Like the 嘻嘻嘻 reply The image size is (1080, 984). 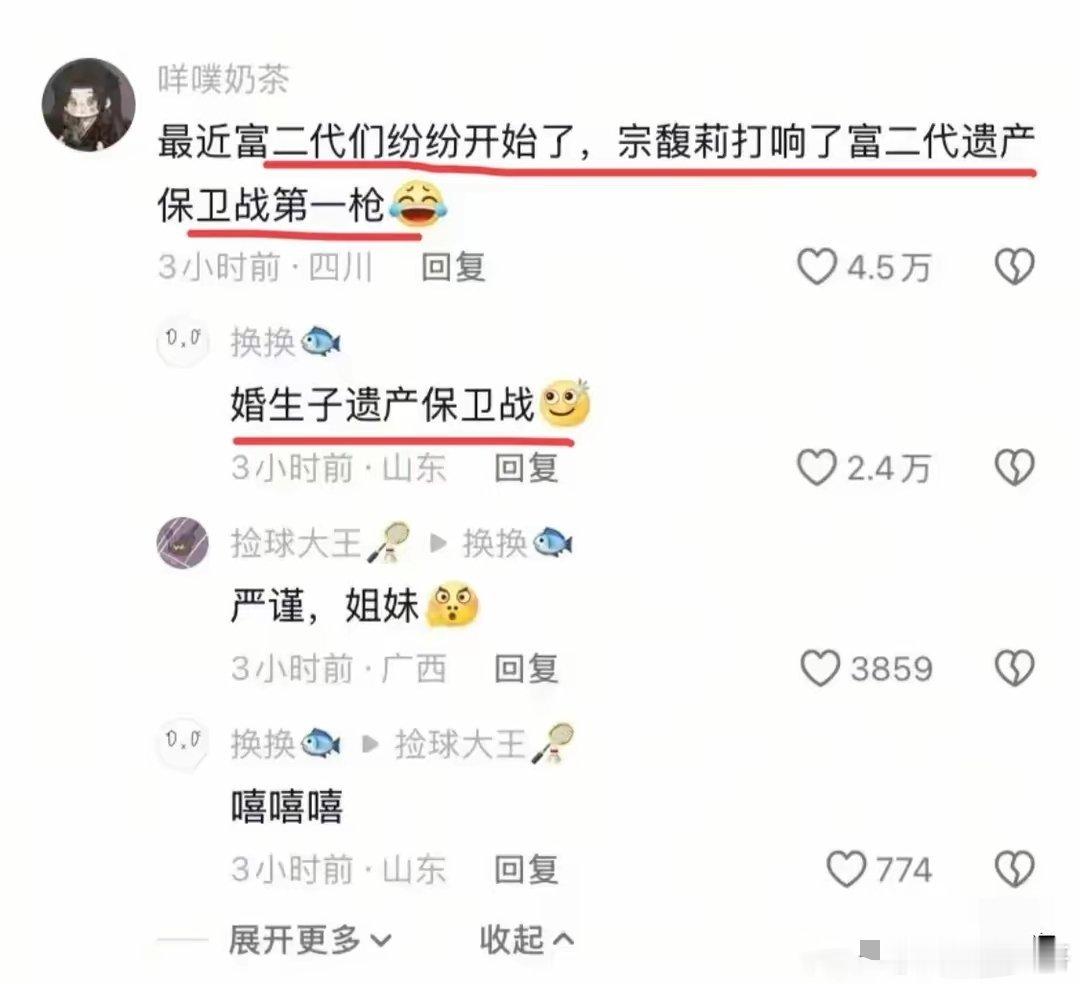pyautogui.click(x=846, y=869)
